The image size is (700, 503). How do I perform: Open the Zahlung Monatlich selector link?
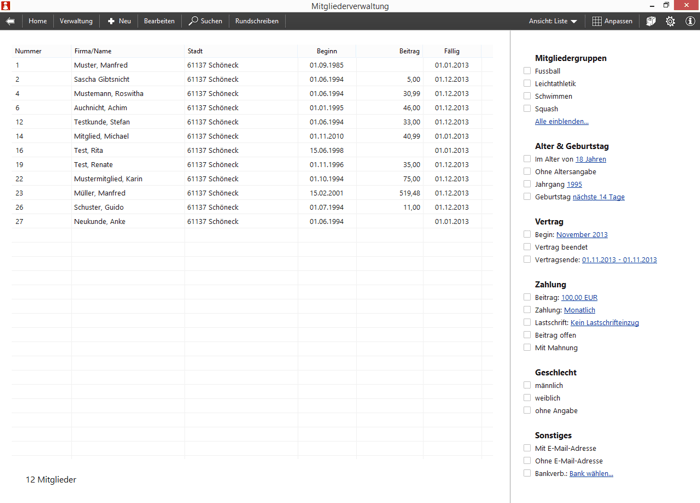(579, 310)
